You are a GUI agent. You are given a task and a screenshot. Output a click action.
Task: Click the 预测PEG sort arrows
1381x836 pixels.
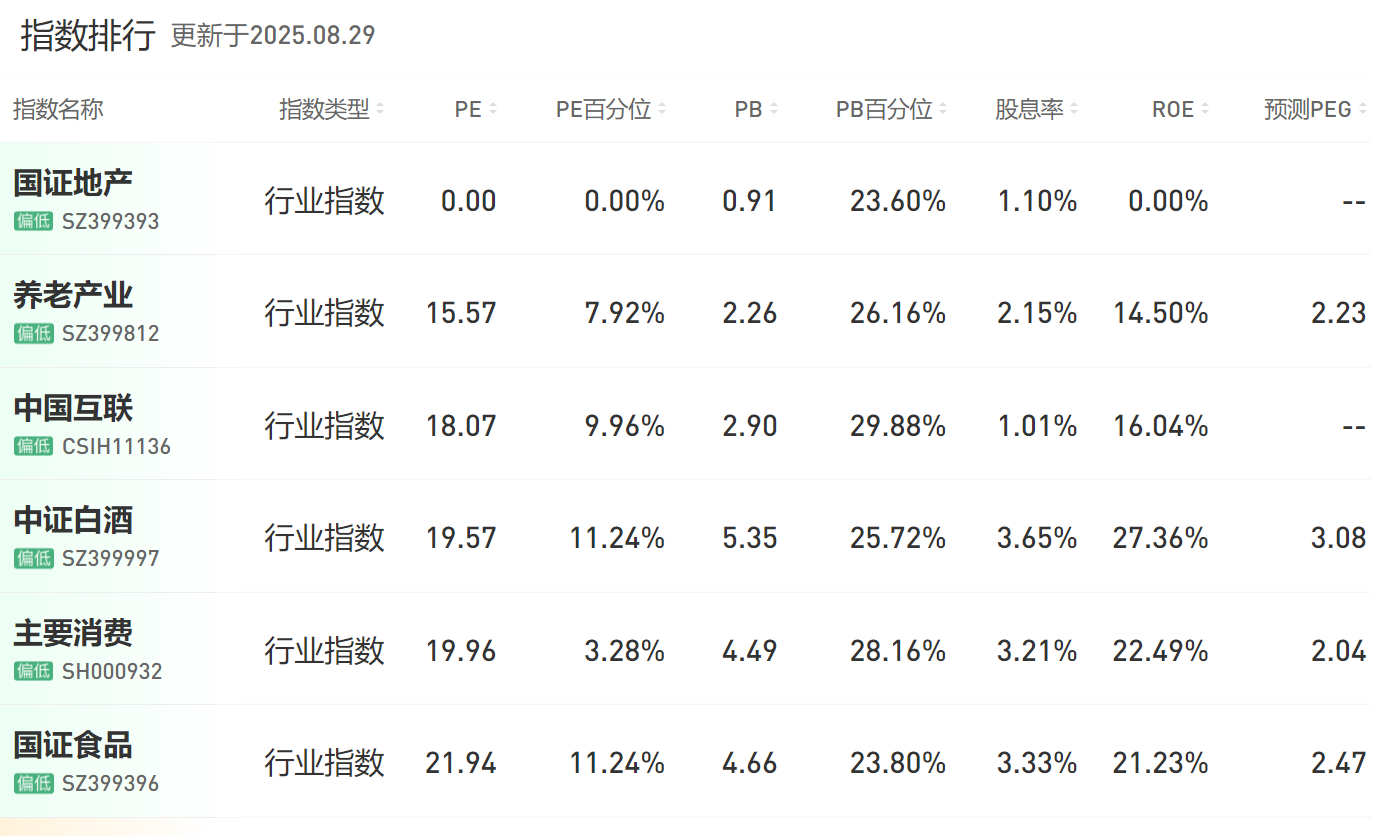[x=1362, y=110]
